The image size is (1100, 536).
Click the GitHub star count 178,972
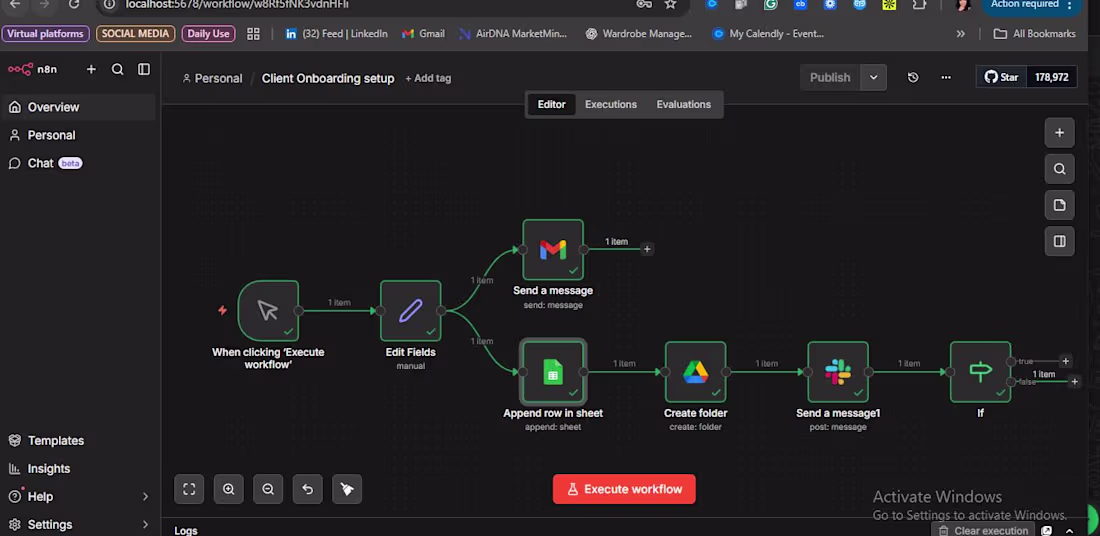[x=1051, y=77]
